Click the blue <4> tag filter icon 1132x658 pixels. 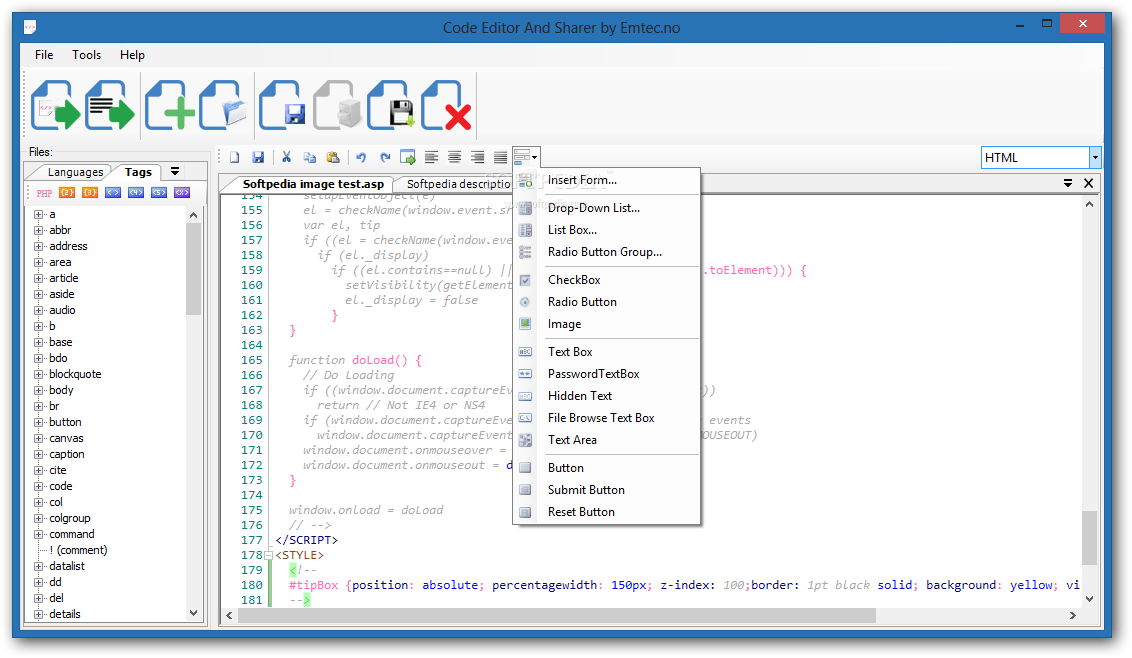point(136,193)
